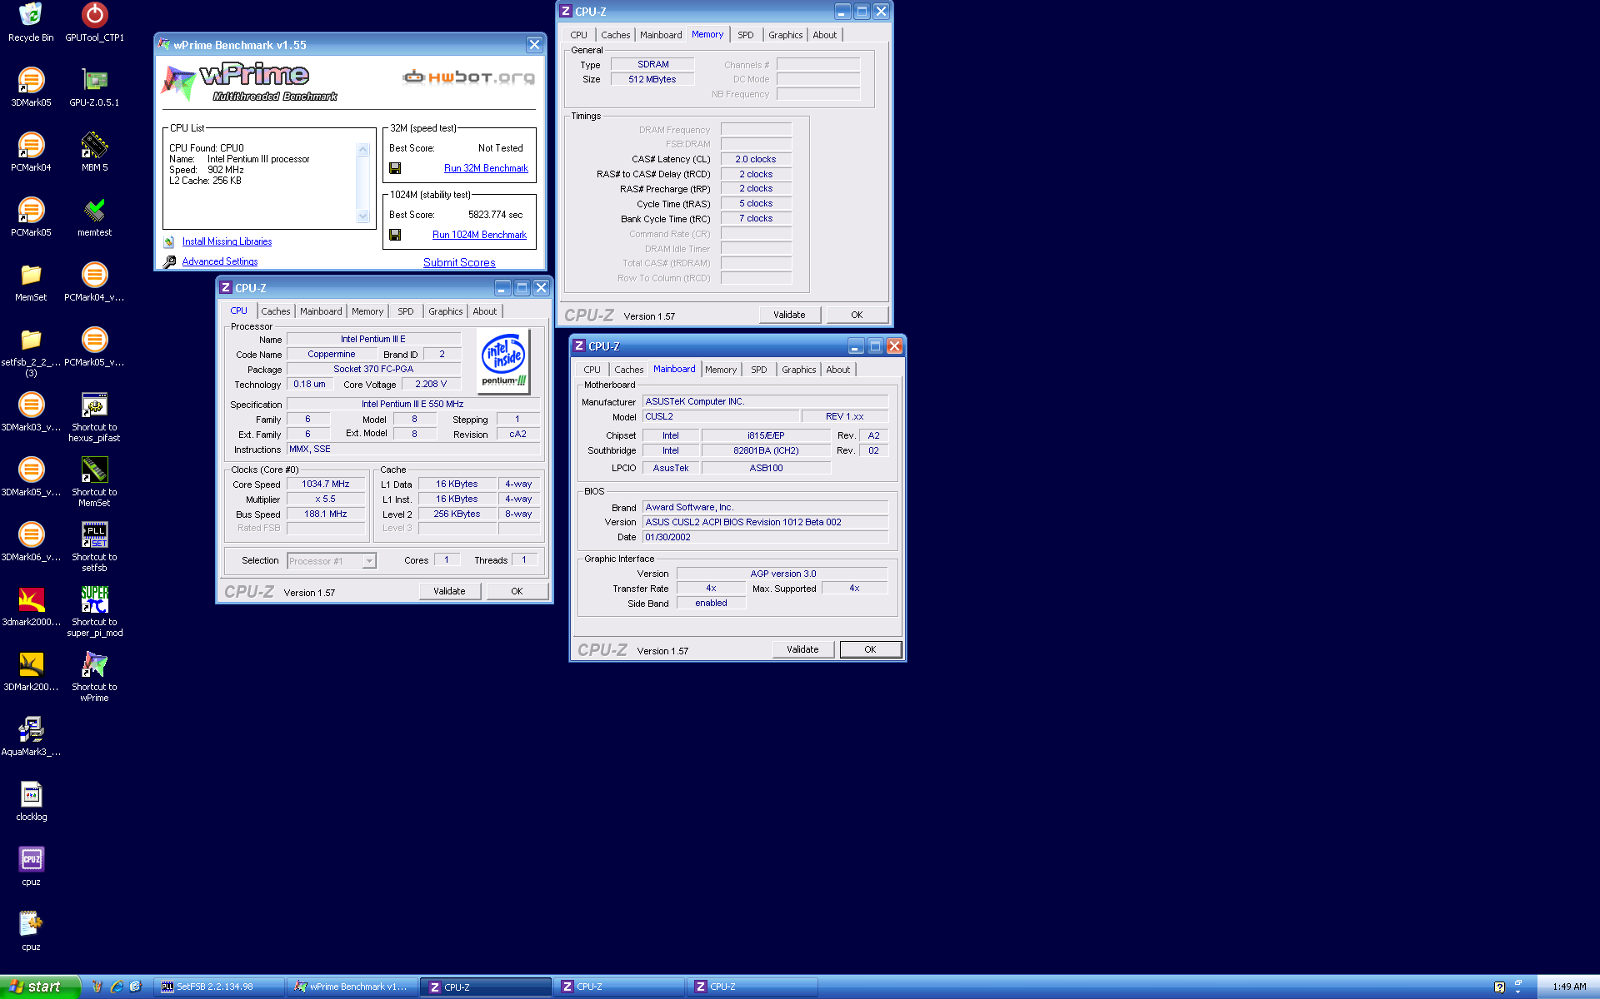Click the HWBOT.org logo in wPrime
The image size is (1600, 999).
point(469,77)
